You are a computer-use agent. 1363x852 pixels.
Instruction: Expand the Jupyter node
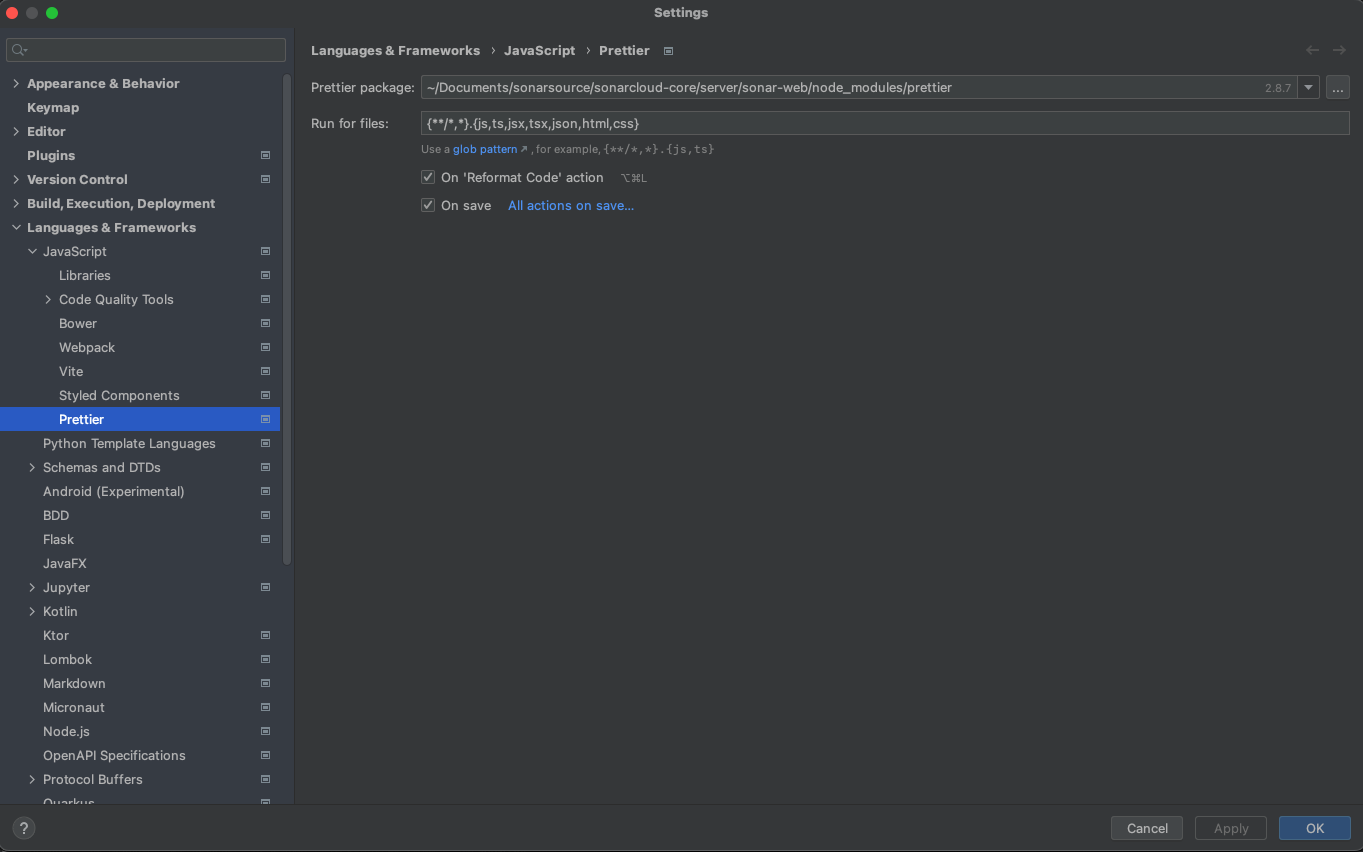[32, 587]
